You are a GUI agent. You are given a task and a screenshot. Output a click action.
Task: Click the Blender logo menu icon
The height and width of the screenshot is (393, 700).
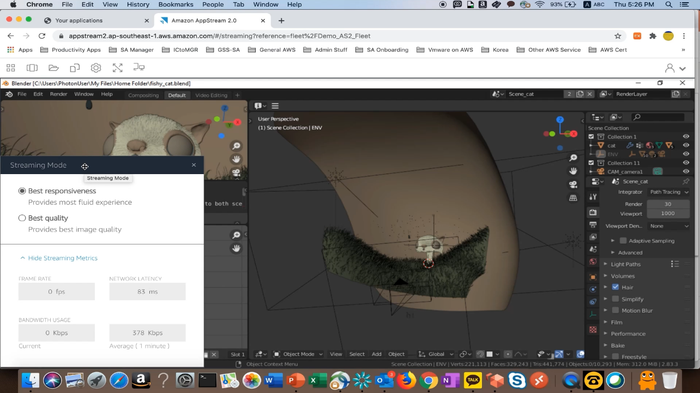[9, 94]
